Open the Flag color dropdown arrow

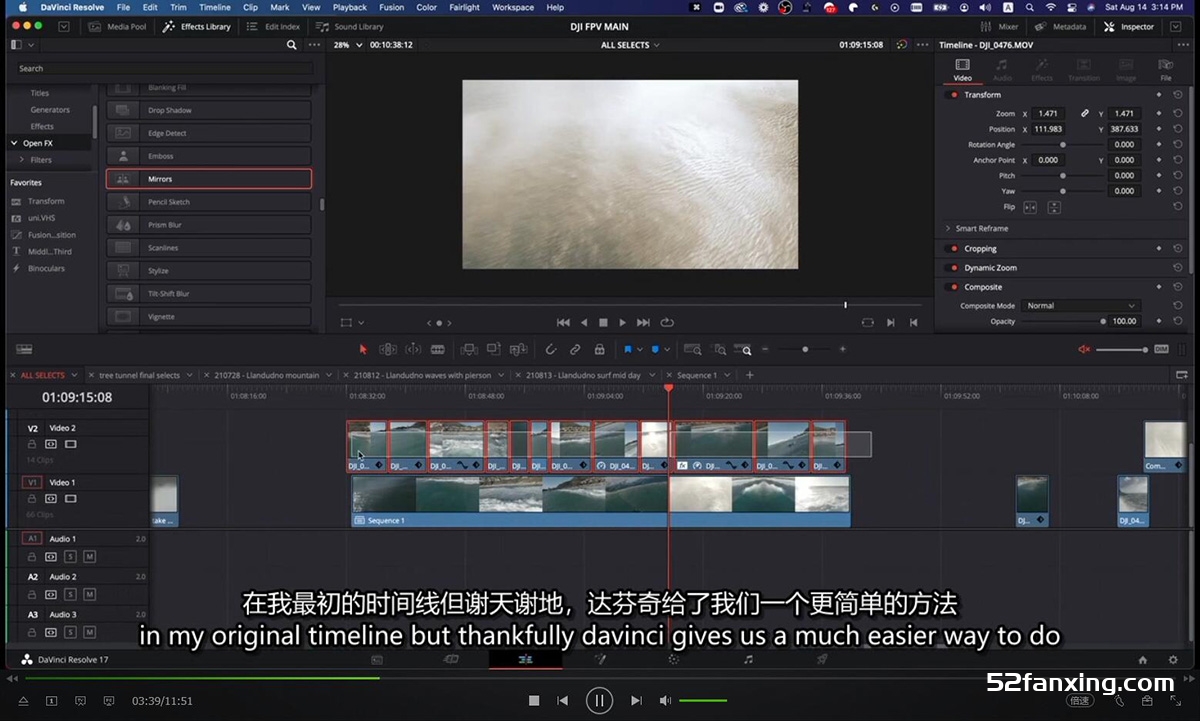click(x=641, y=349)
